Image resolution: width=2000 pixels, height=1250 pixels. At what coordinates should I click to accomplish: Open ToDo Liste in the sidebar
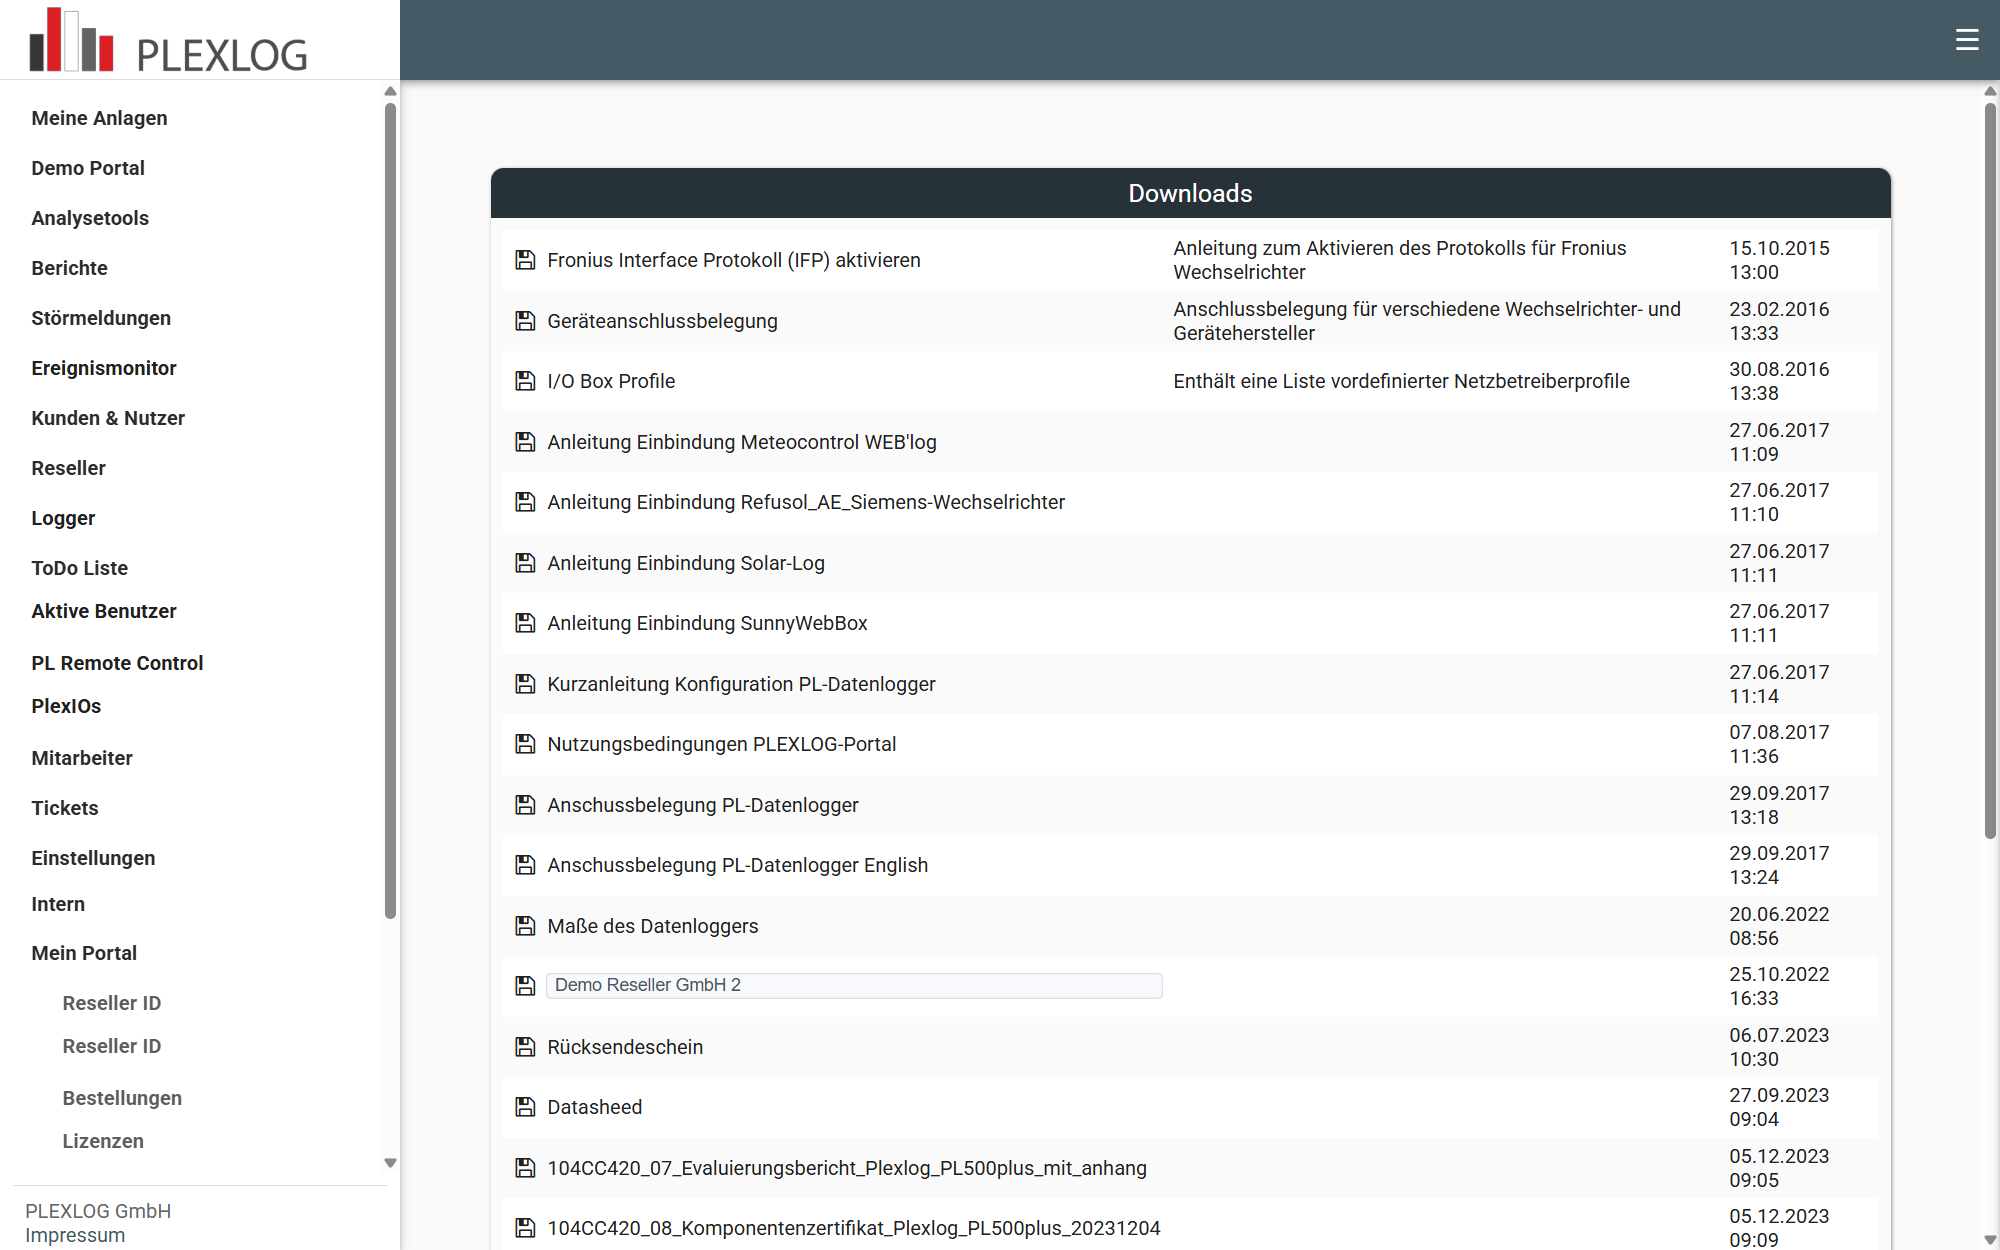pyautogui.click(x=80, y=568)
